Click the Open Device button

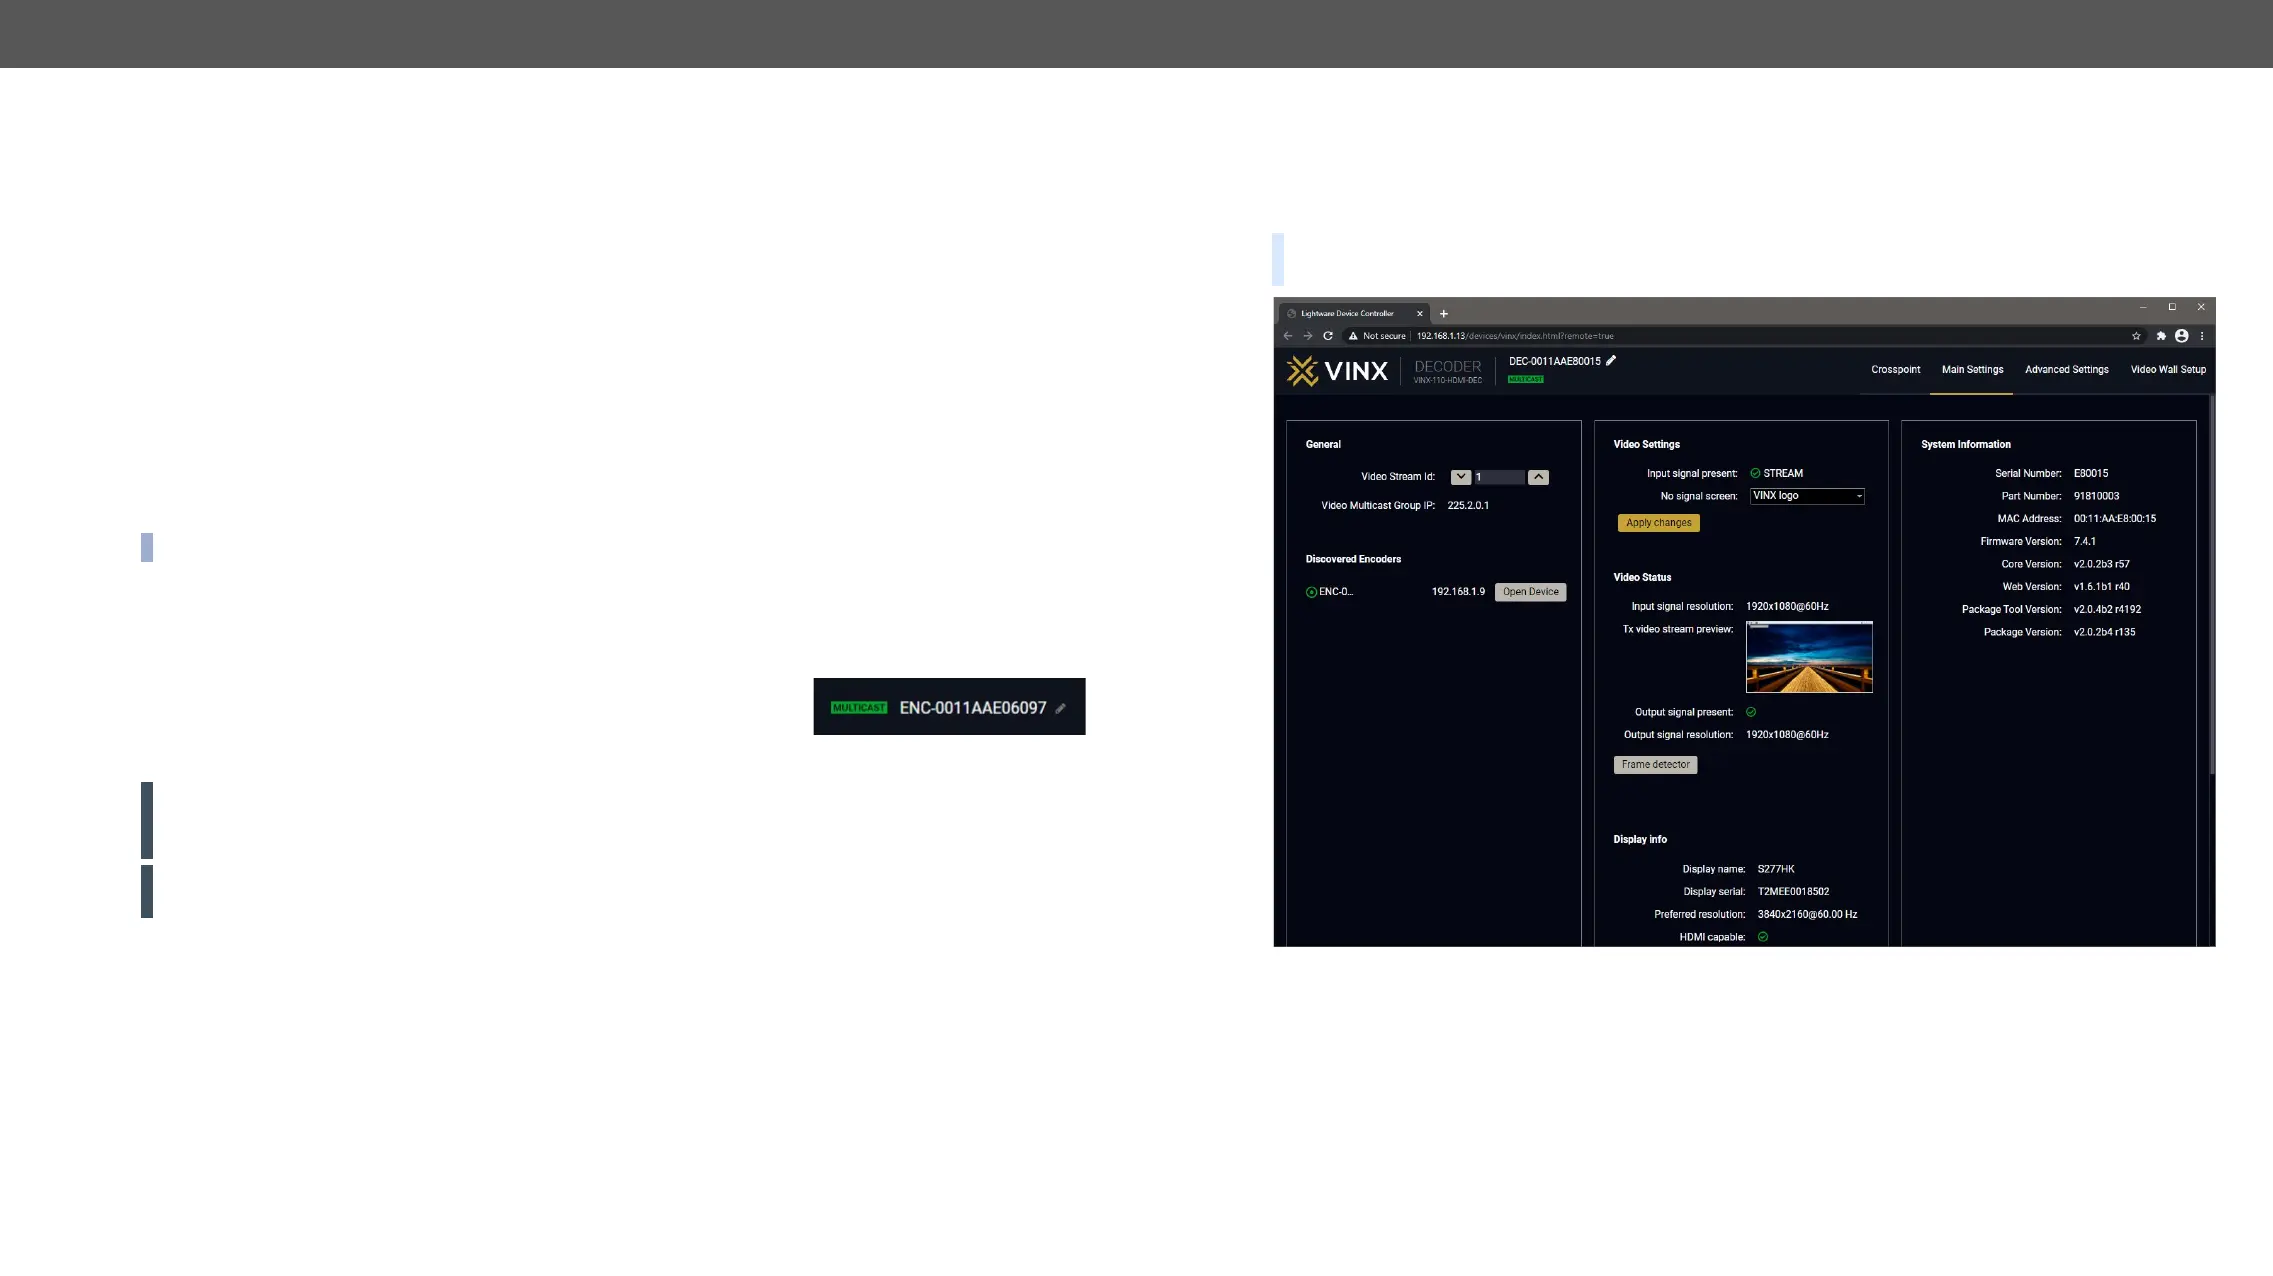1530,592
